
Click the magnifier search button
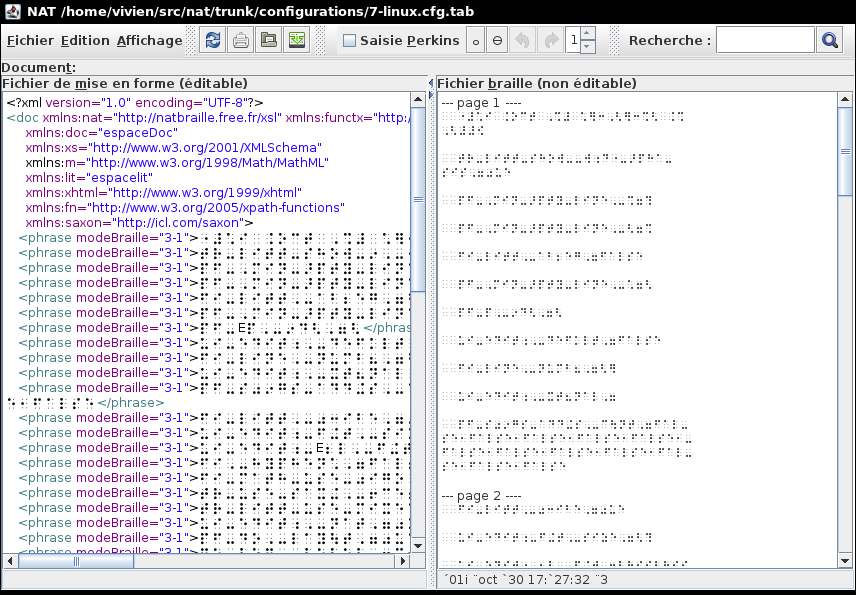(830, 41)
